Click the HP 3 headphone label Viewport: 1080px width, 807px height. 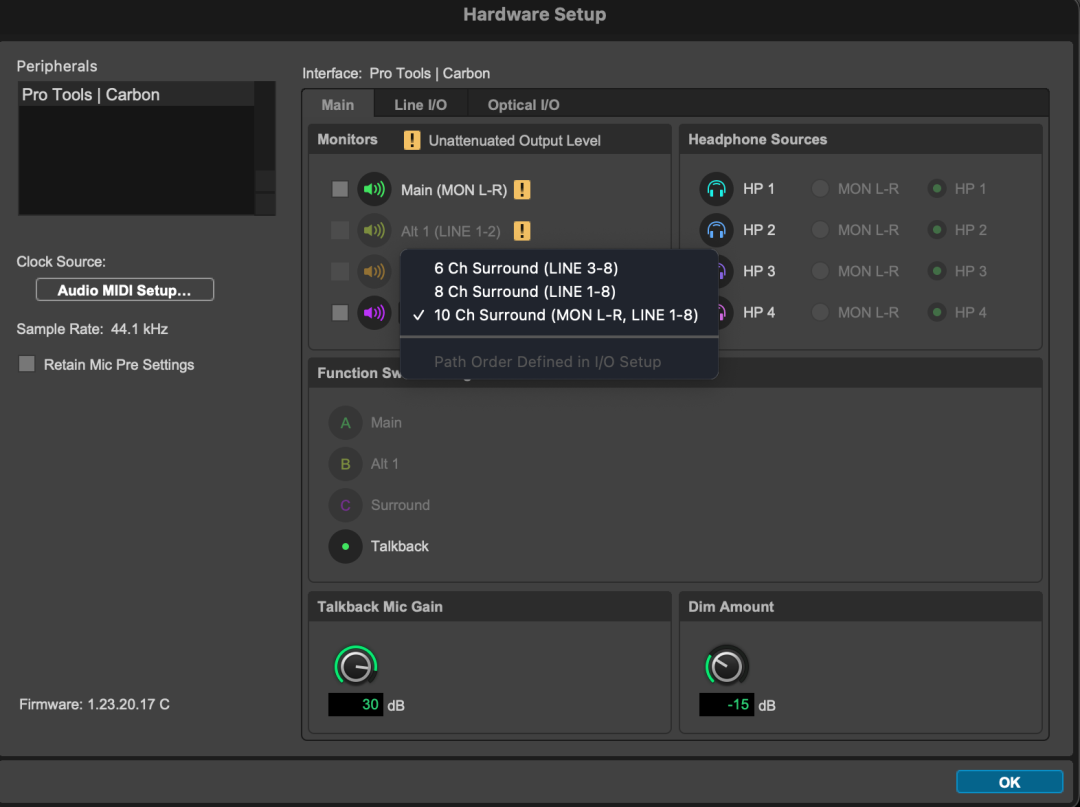click(759, 271)
